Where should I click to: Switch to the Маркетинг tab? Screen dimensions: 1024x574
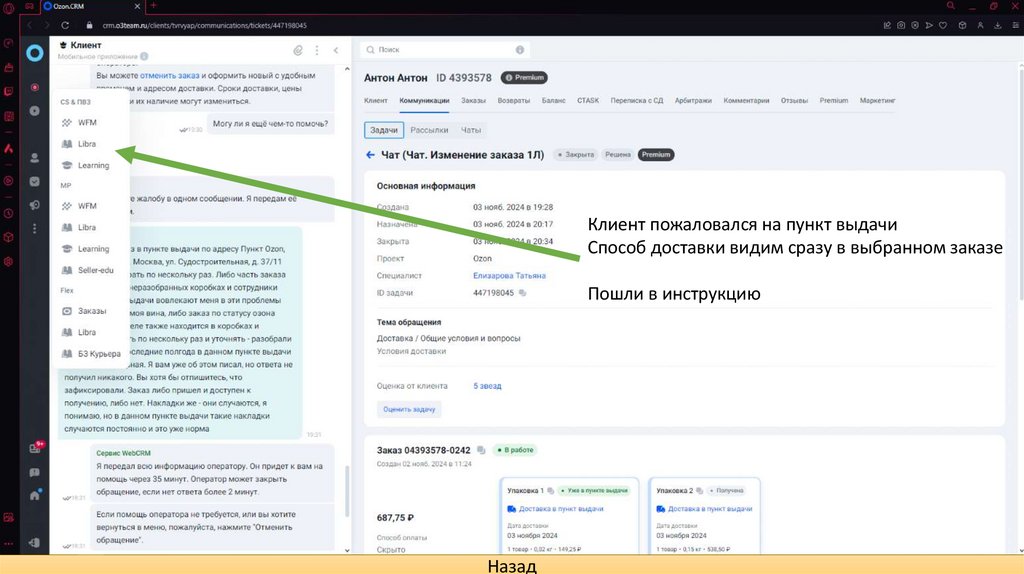pos(878,101)
